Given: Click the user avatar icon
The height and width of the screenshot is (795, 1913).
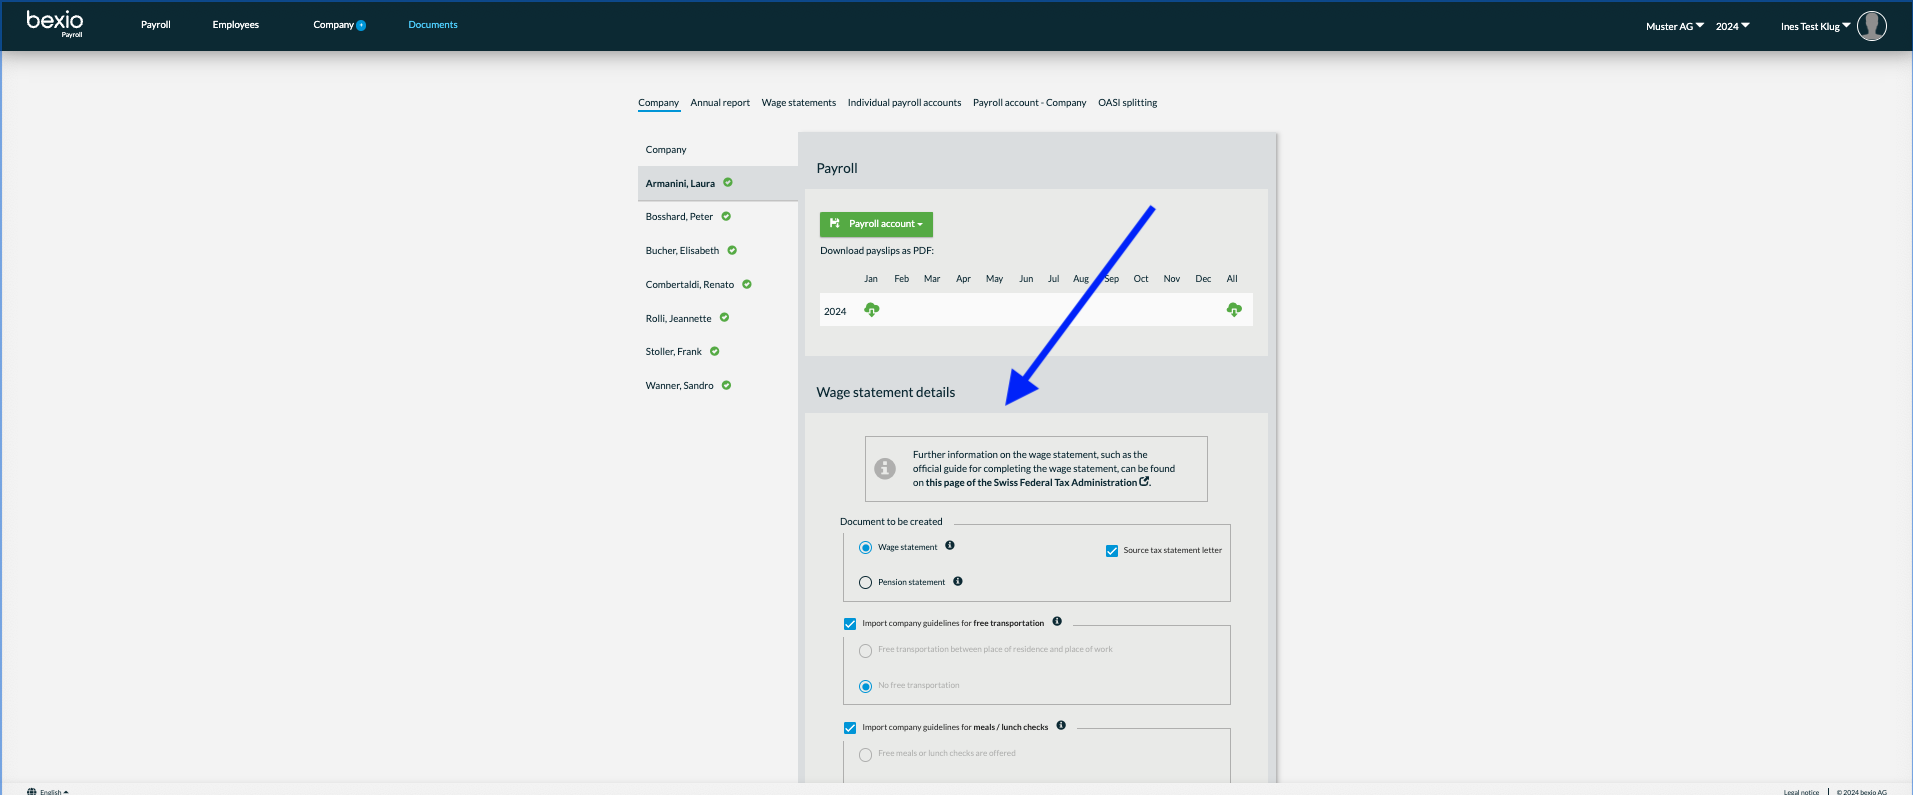Looking at the screenshot, I should 1872,26.
